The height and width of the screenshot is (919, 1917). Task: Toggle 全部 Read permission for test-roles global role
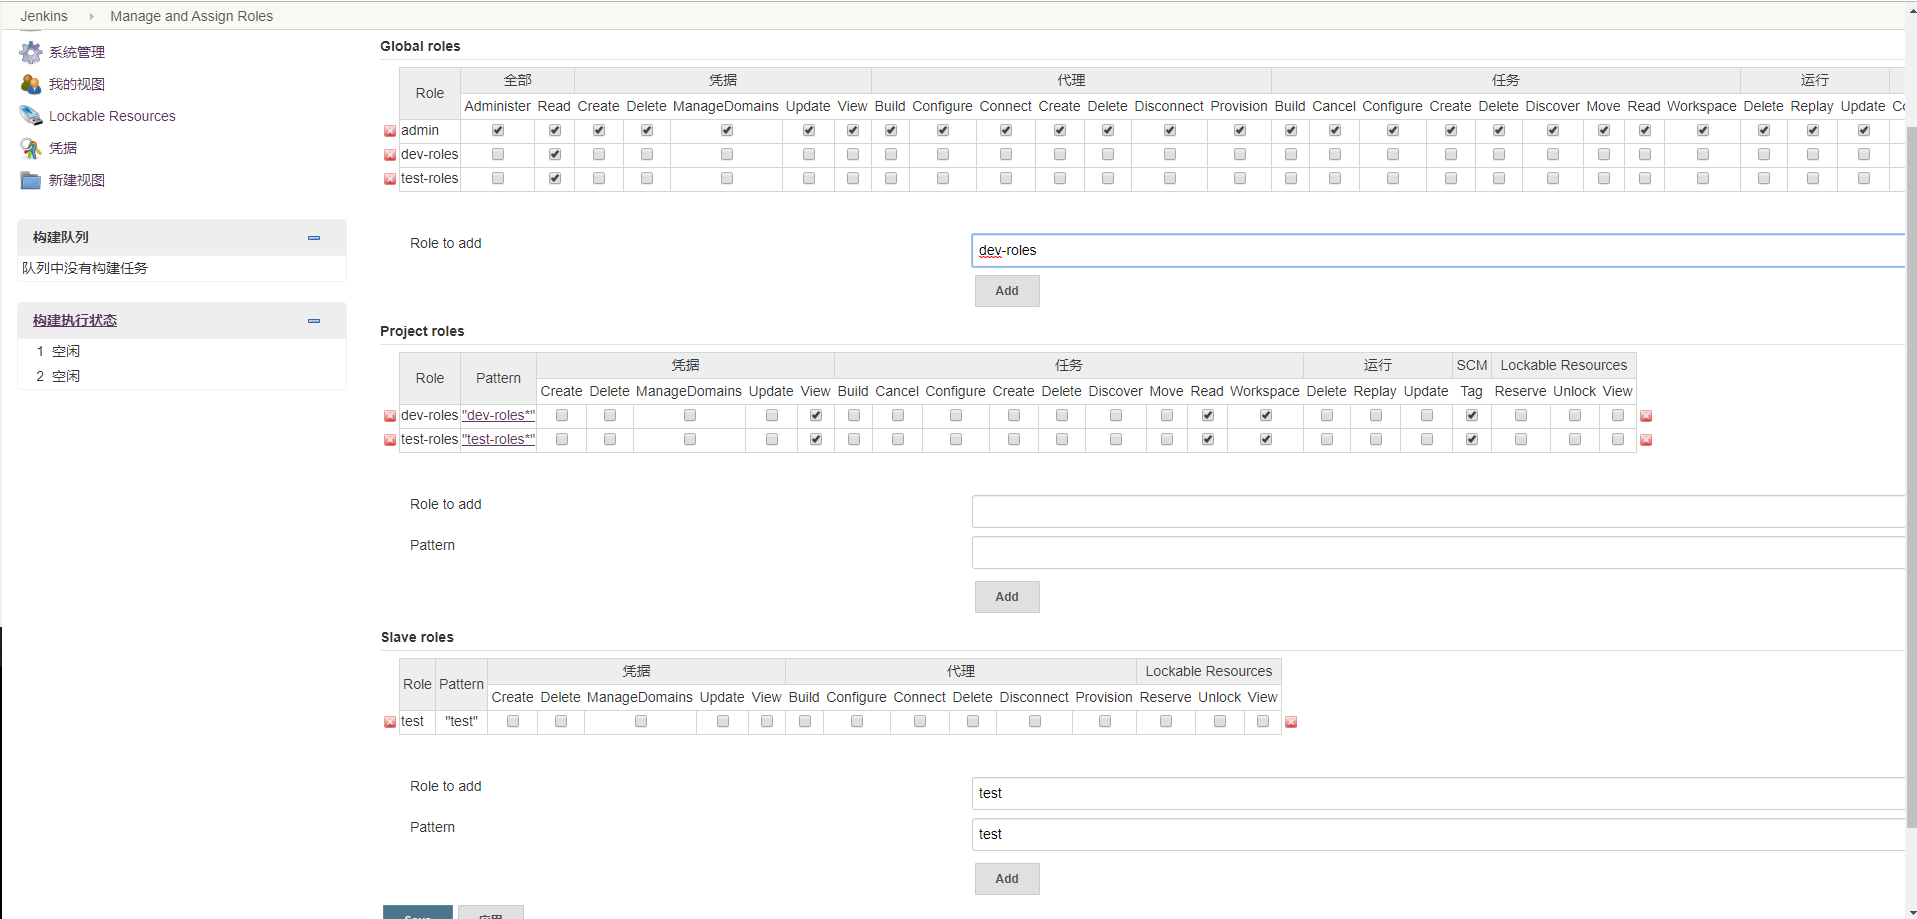coord(555,178)
